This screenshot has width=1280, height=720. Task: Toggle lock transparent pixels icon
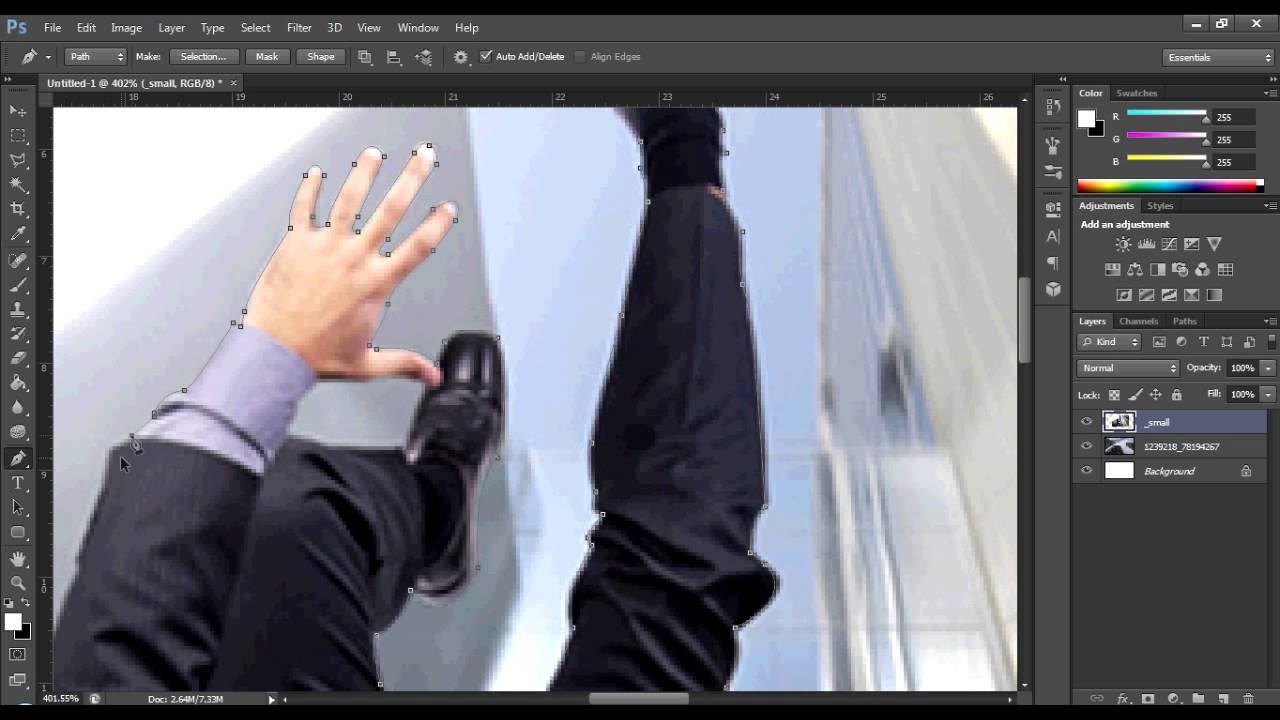point(1114,395)
